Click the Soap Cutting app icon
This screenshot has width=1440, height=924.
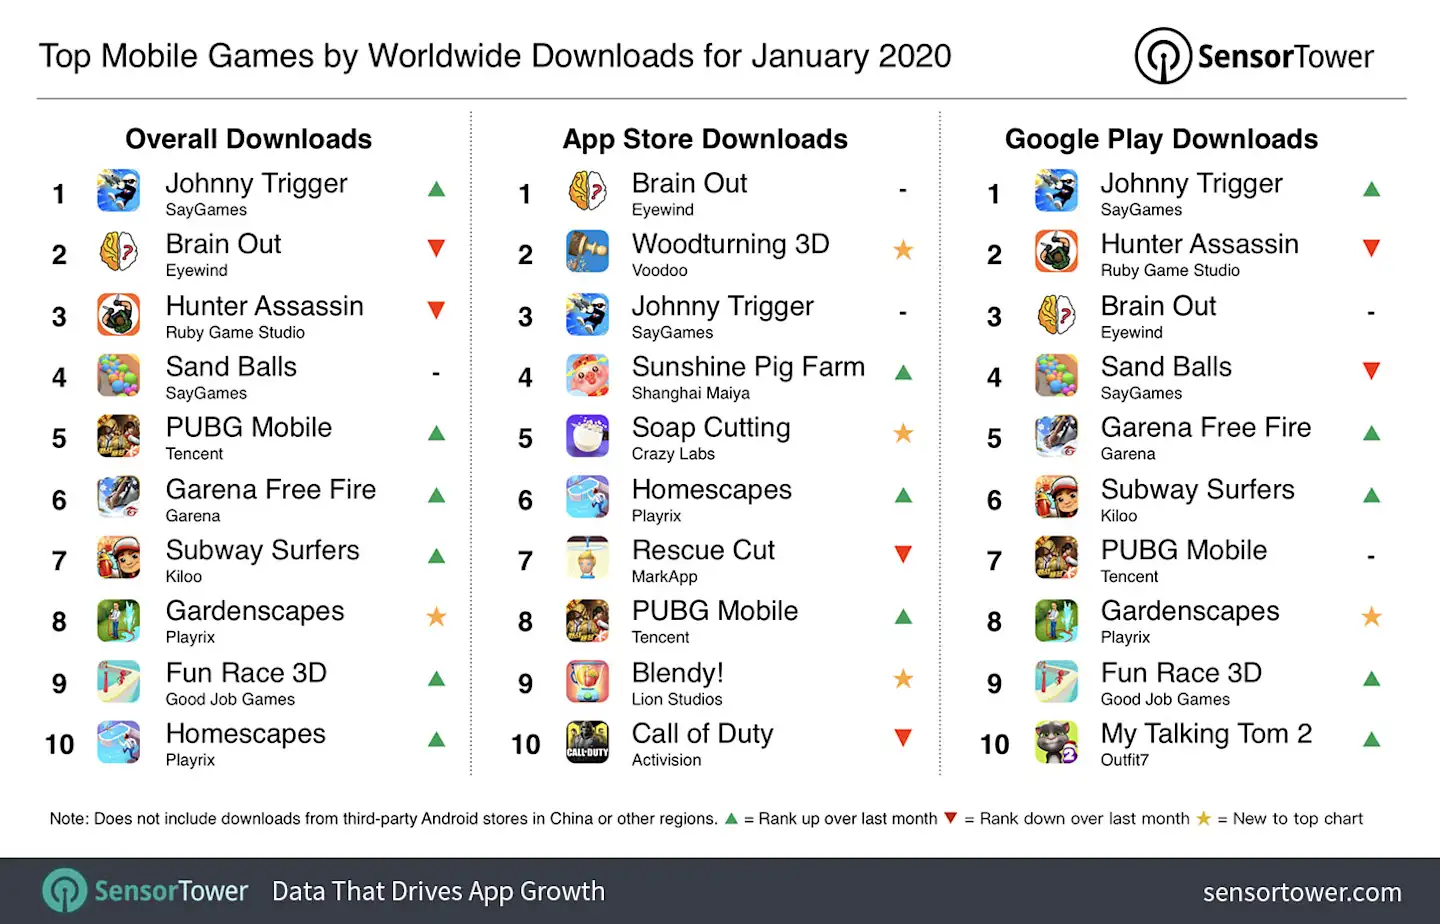(587, 436)
